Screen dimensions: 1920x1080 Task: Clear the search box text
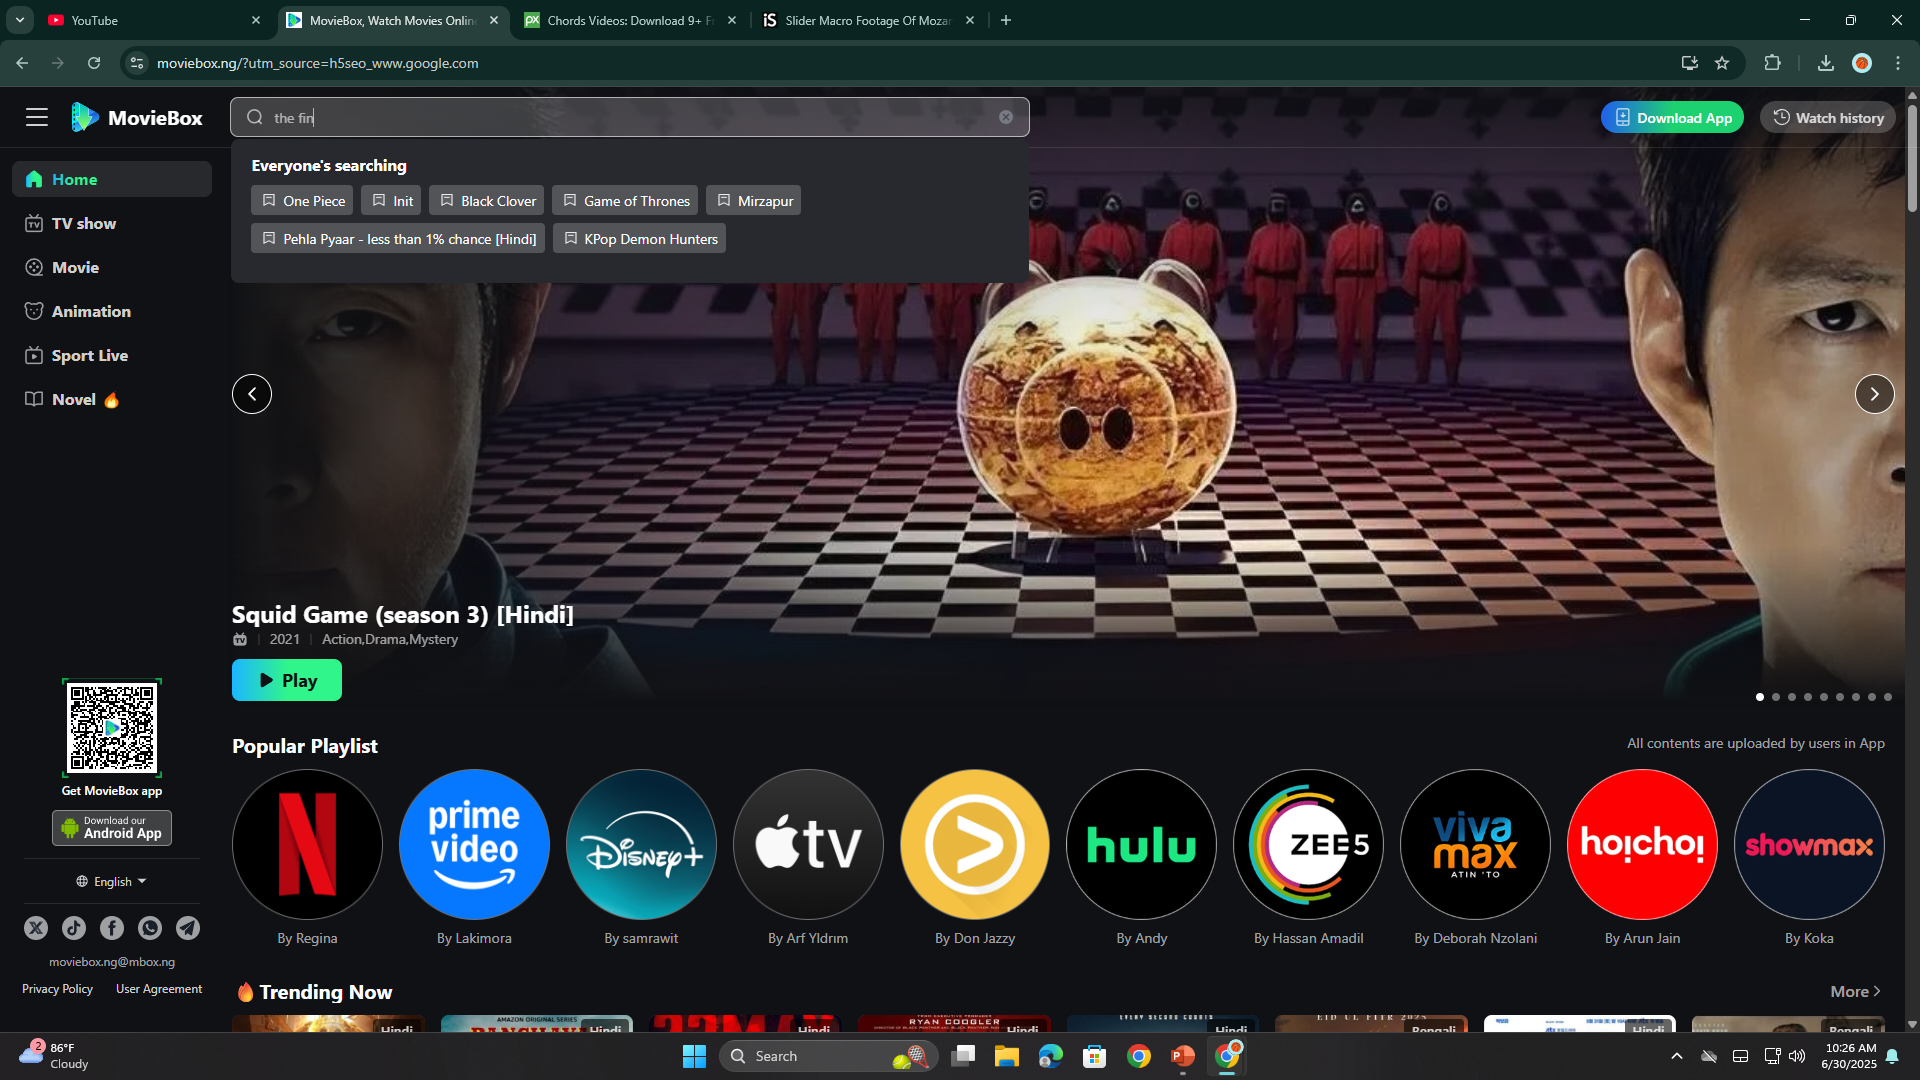[1006, 117]
